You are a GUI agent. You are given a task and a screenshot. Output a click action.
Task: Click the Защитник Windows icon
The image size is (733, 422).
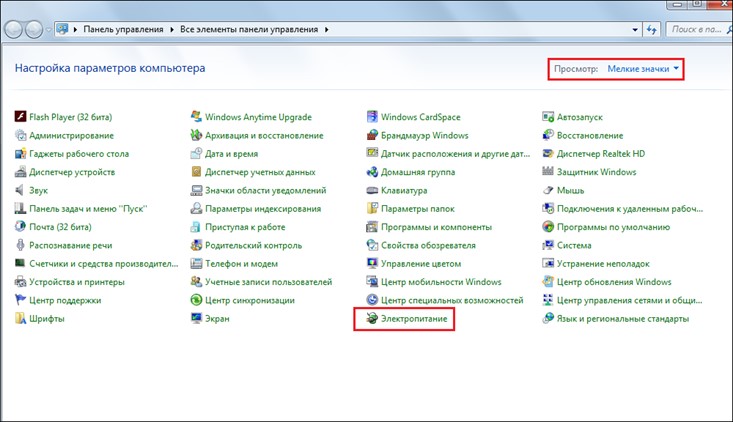(x=548, y=172)
